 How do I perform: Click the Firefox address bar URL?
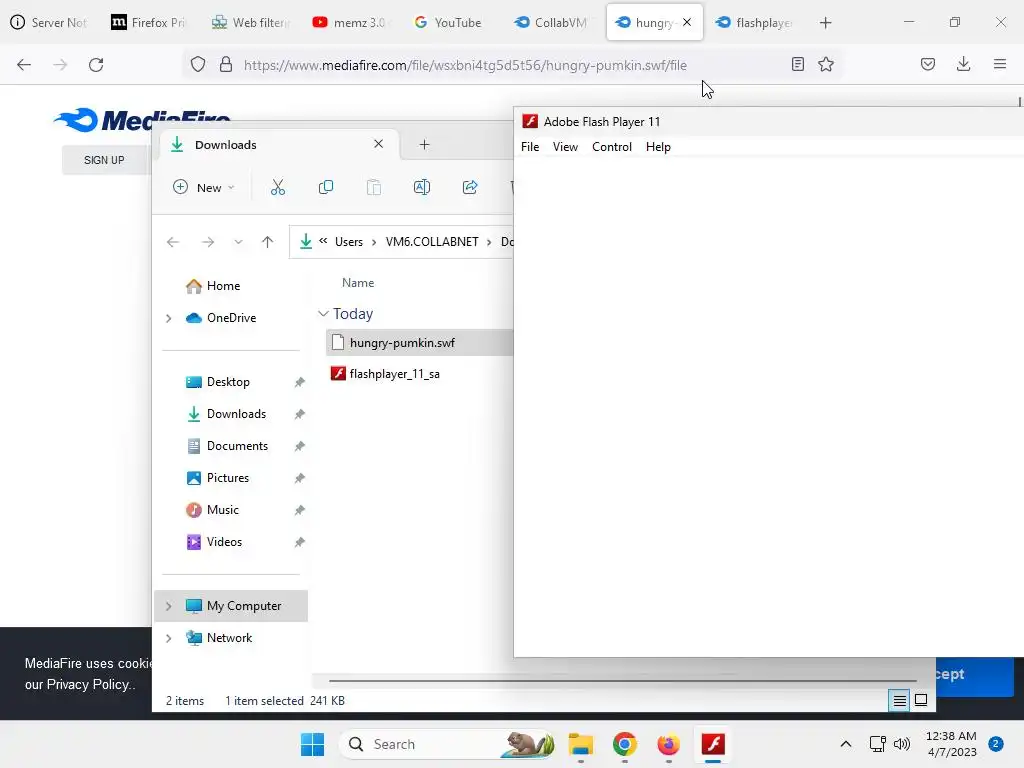[x=465, y=65]
